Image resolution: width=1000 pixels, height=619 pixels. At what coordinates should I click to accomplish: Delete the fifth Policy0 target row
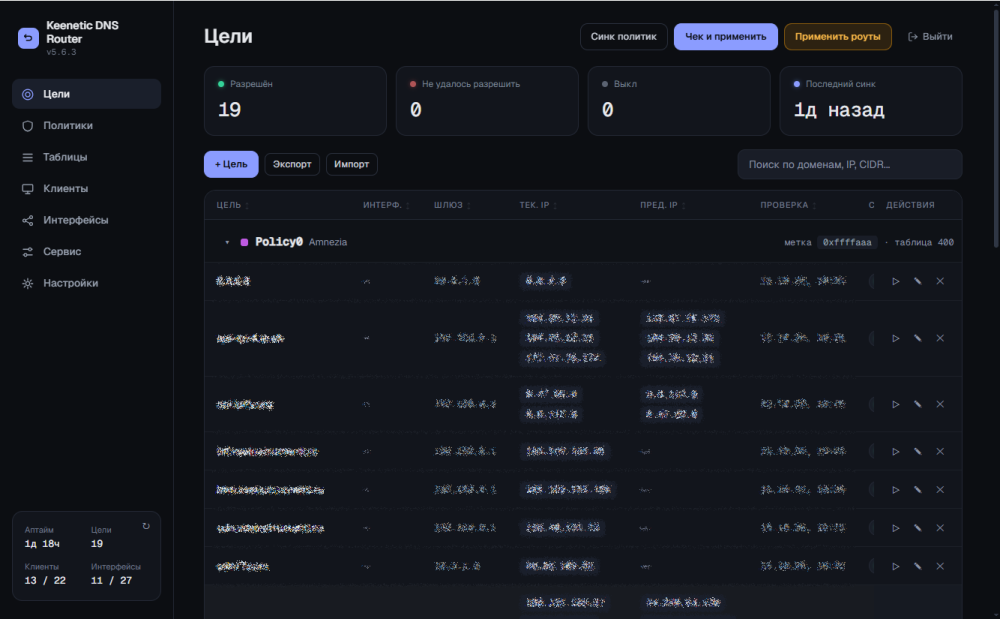pos(940,490)
